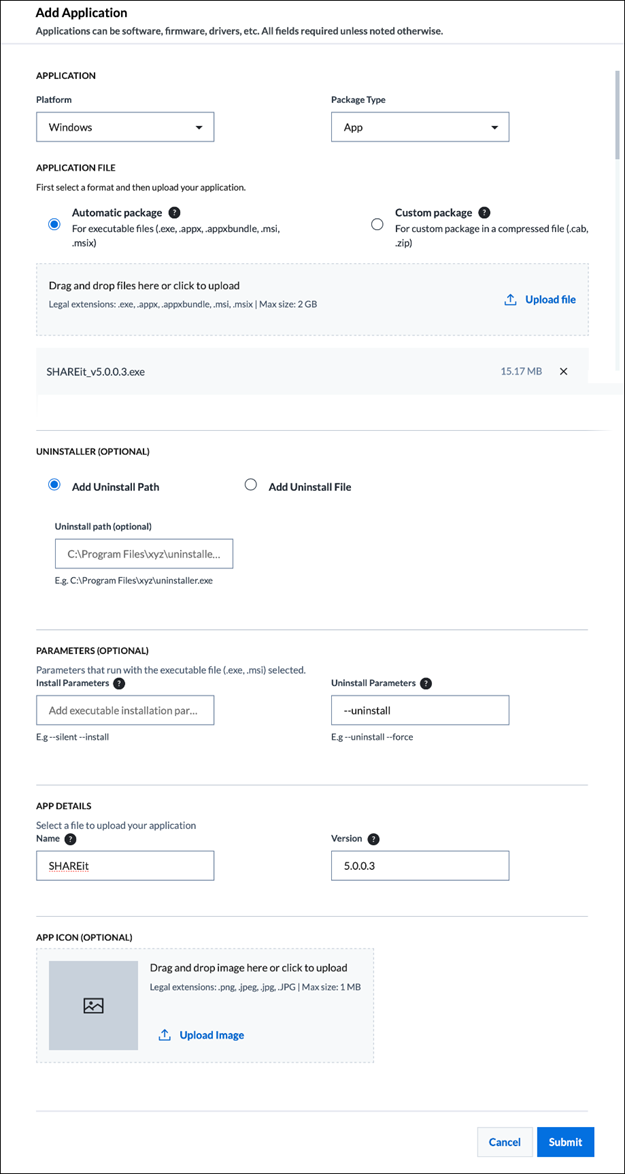This screenshot has width=625, height=1174.
Task: Click the vertical scrollbar on the form
Action: 618,115
